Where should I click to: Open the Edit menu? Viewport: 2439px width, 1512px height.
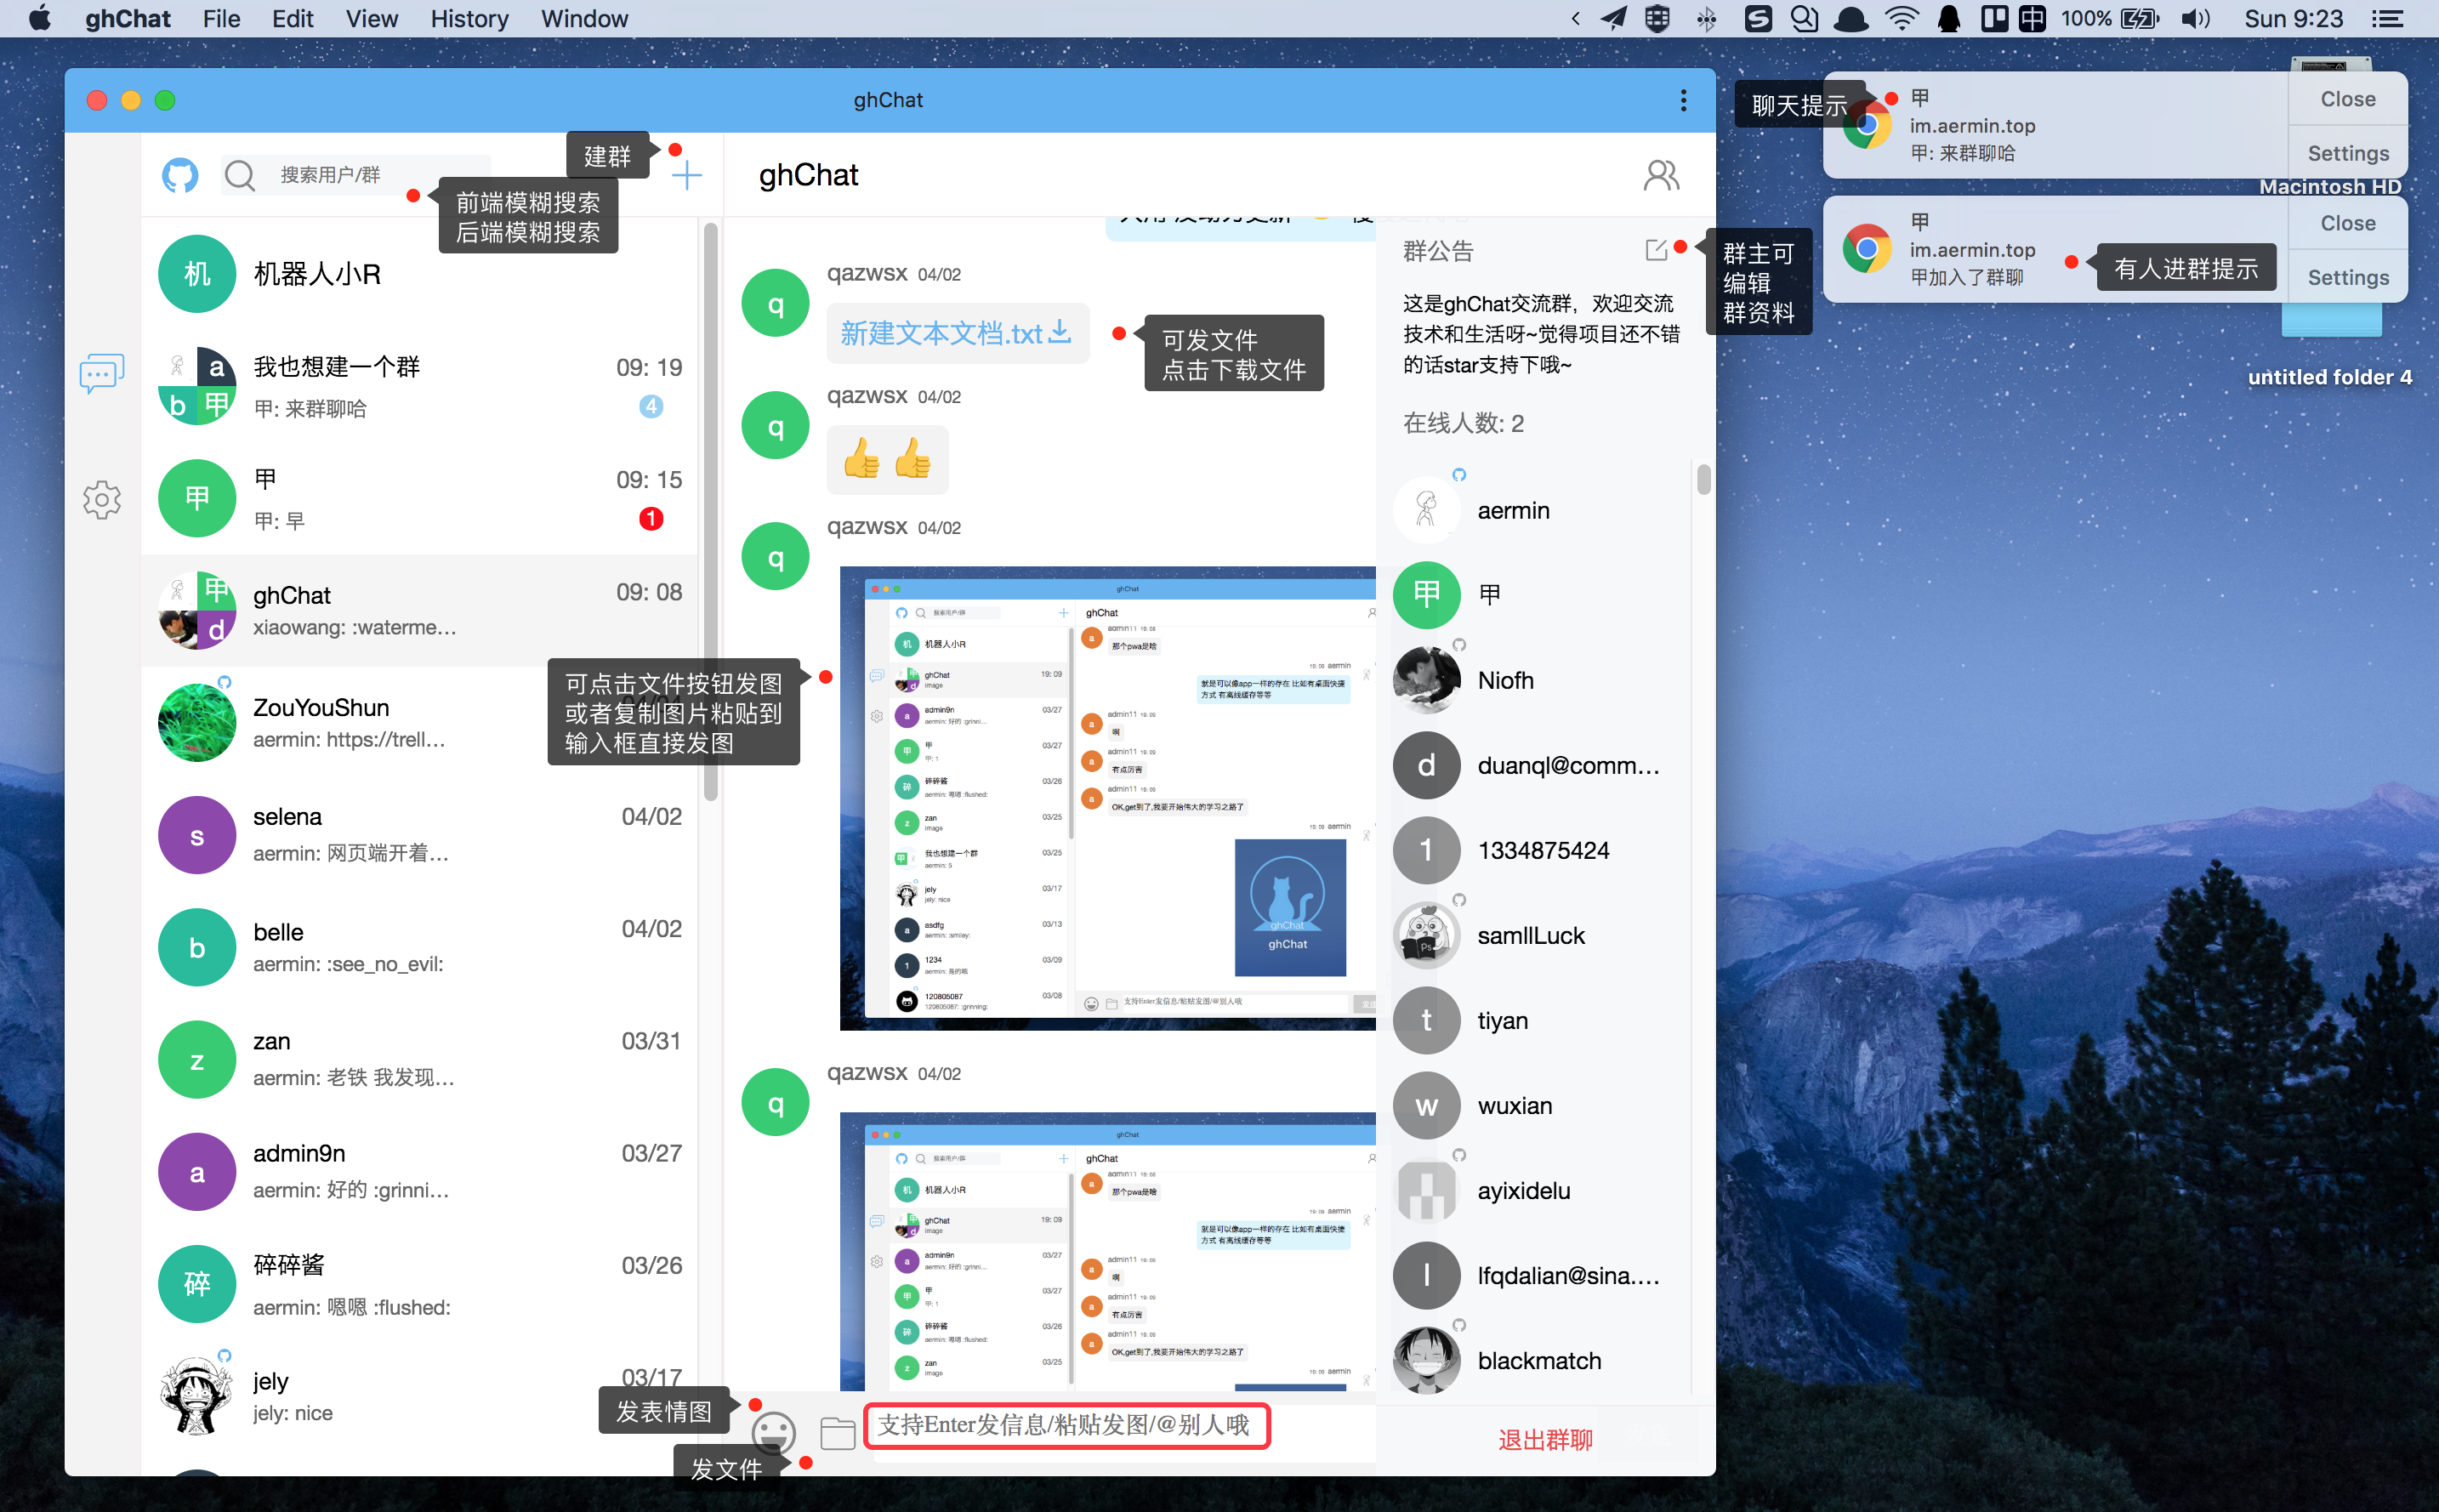(x=293, y=18)
